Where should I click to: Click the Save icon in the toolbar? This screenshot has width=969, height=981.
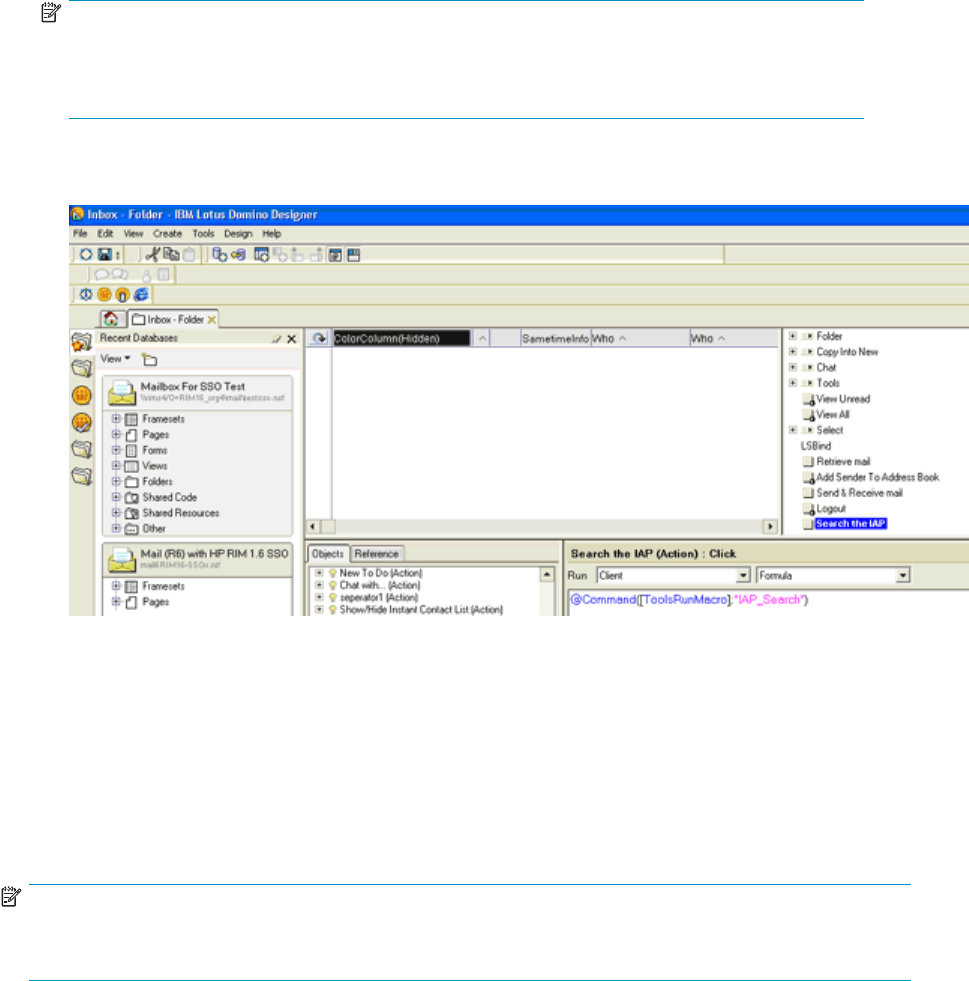tap(104, 255)
